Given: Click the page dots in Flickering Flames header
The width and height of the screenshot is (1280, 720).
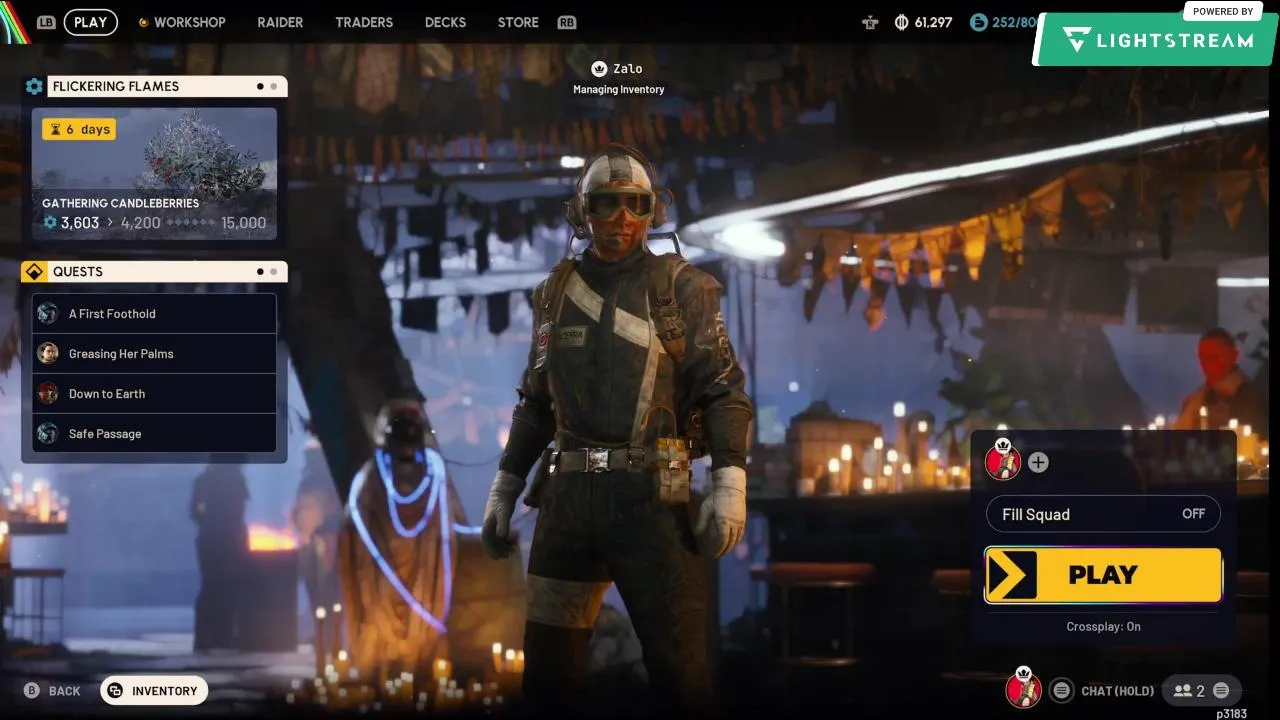Looking at the screenshot, I should tap(267, 87).
